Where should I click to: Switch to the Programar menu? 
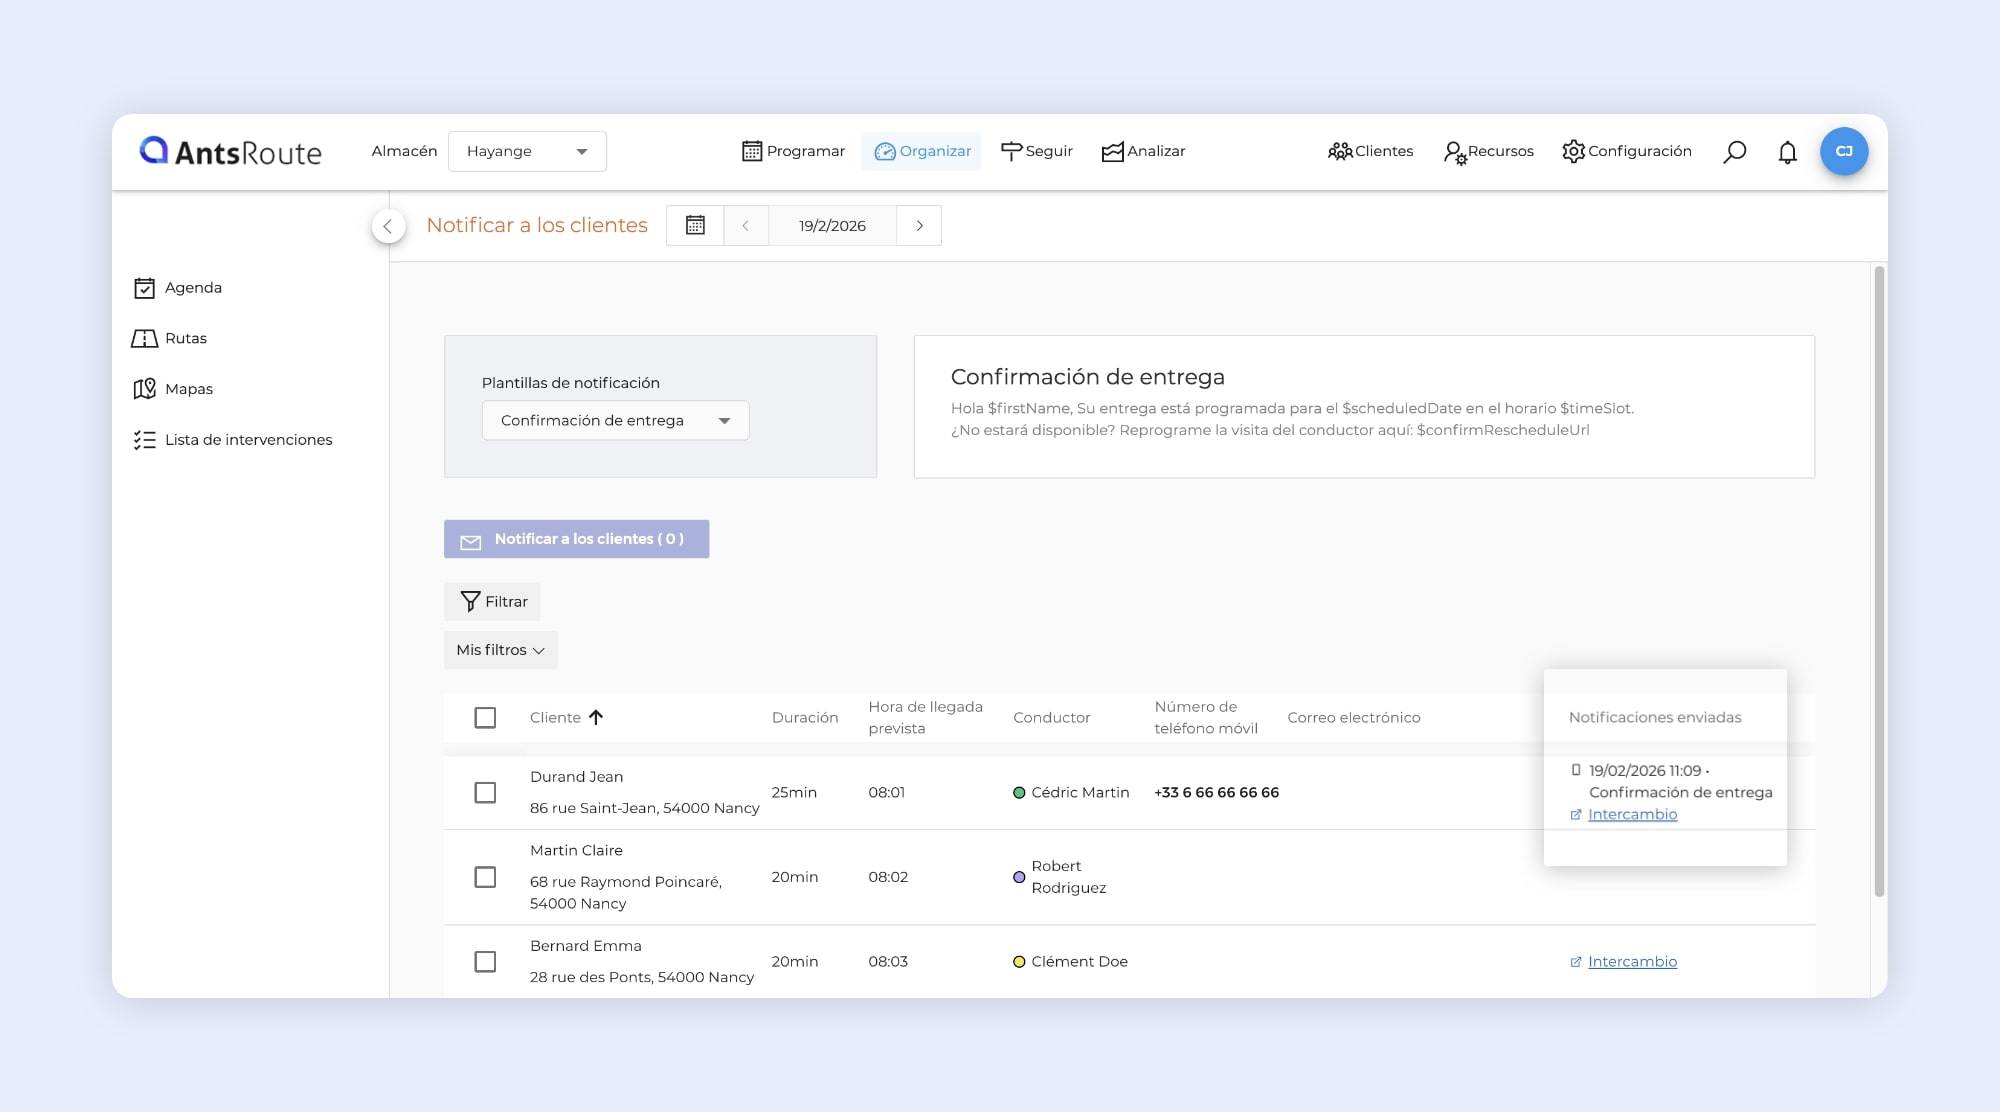(793, 152)
